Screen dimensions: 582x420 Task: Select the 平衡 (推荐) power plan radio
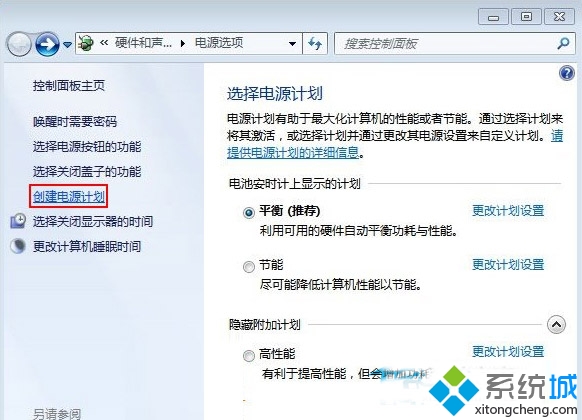pyautogui.click(x=249, y=213)
